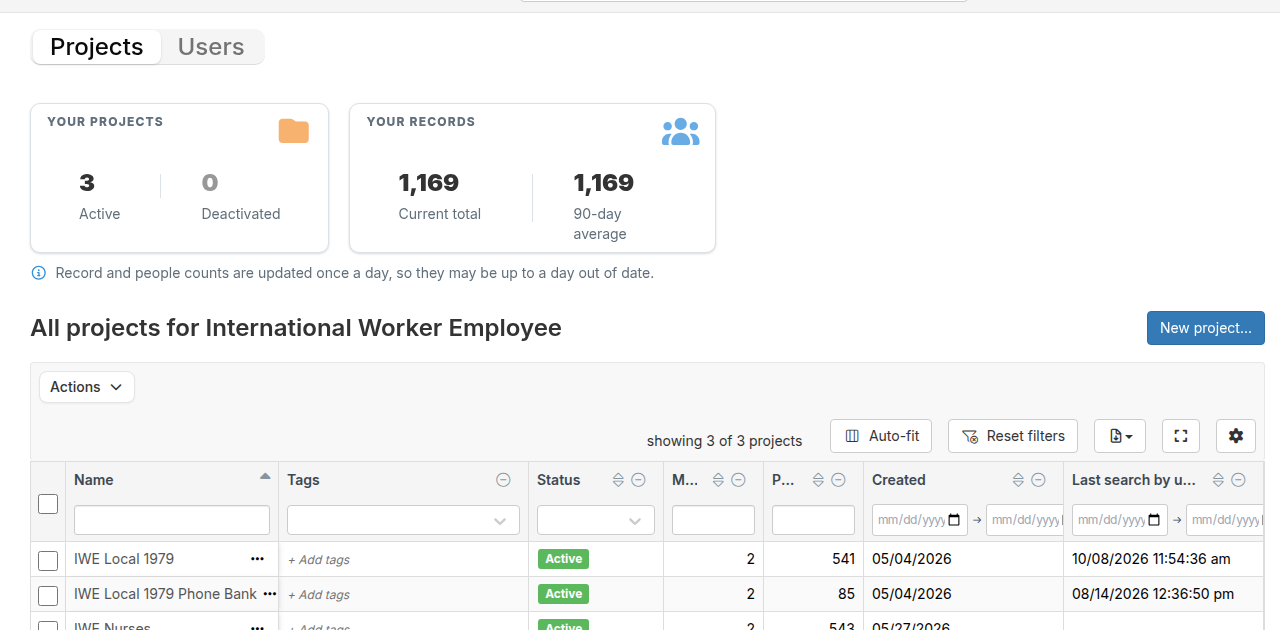Open the Actions dropdown
The height and width of the screenshot is (630, 1280).
pyautogui.click(x=87, y=387)
